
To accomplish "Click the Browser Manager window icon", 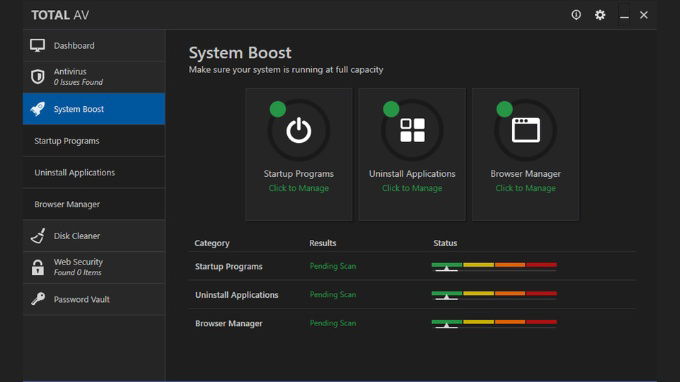I will (x=526, y=130).
